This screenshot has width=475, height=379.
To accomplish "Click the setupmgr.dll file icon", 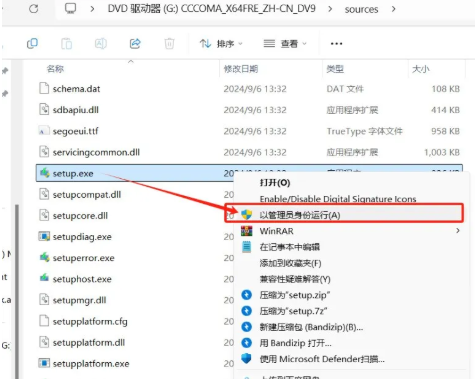I will coord(44,300).
